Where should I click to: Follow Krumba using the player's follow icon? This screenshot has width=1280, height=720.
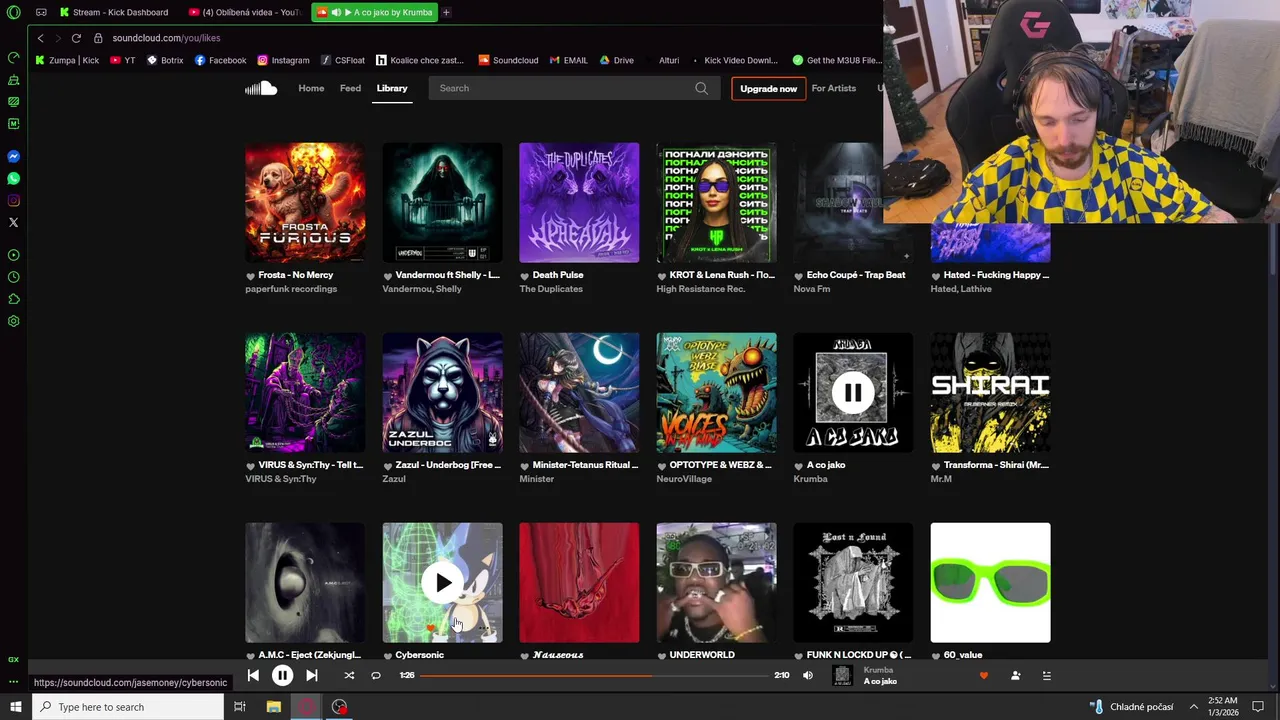1015,676
